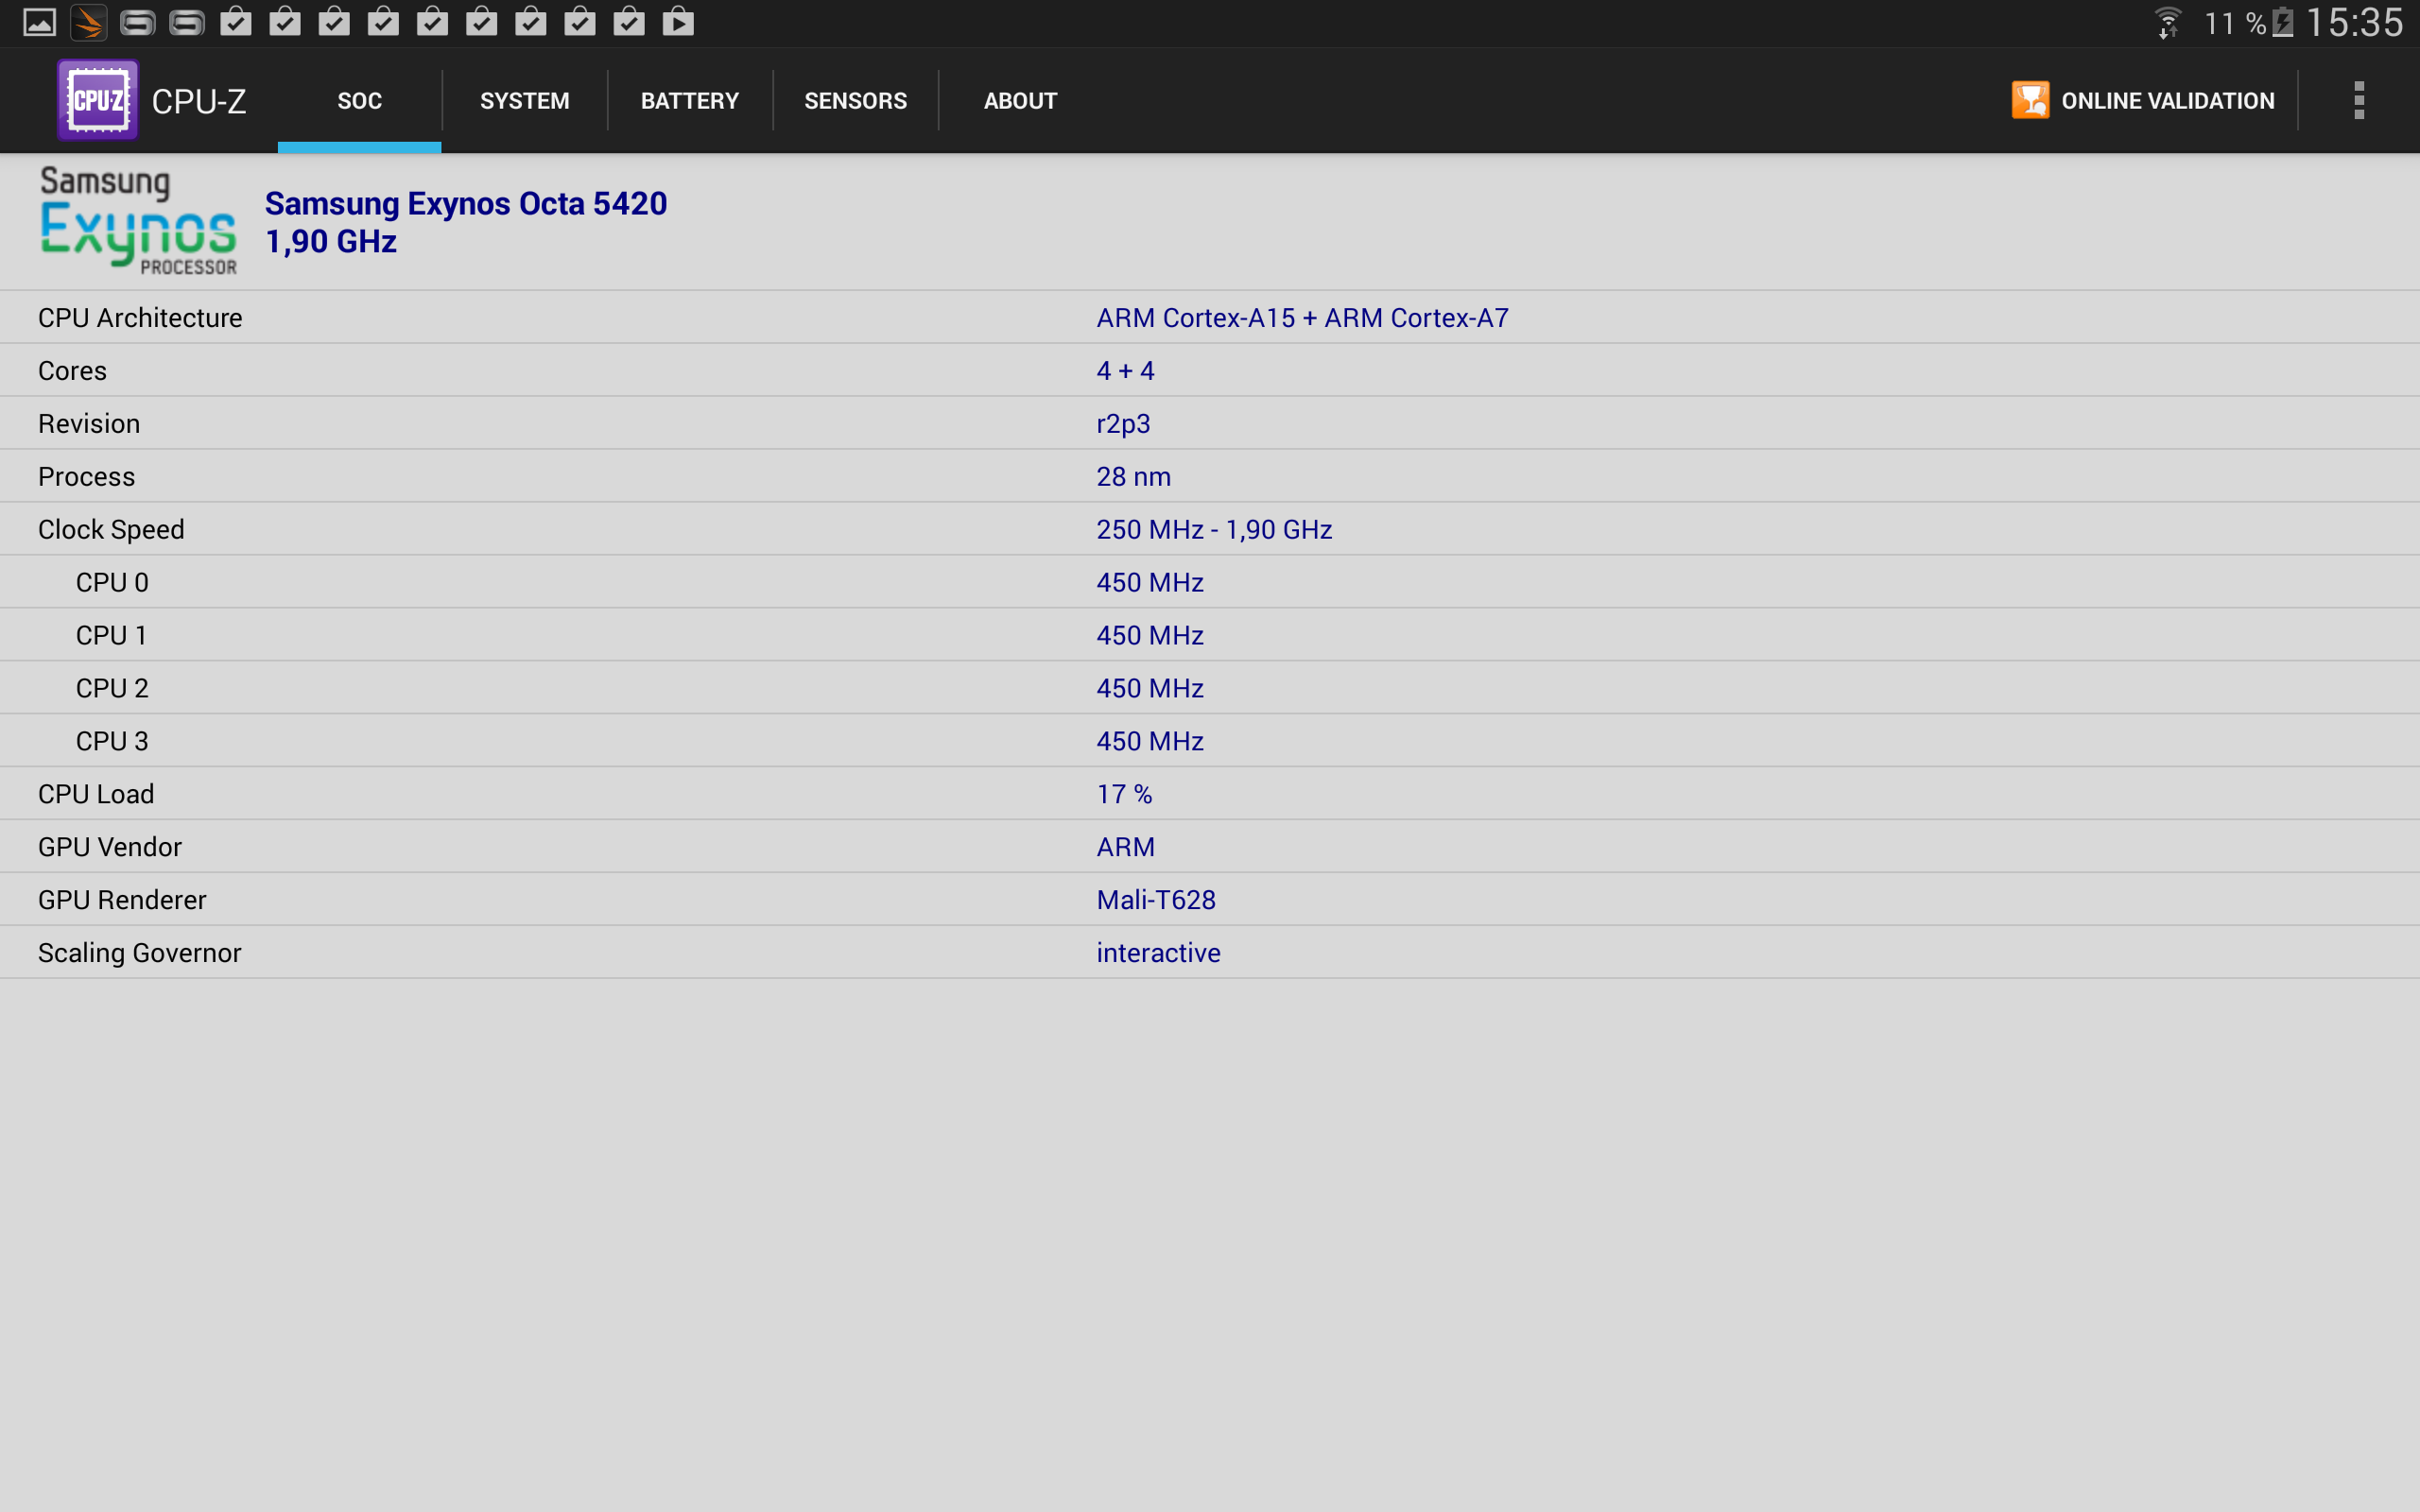Tap the 3DMark orange notification icon
2420x1512 pixels.
coord(89,22)
